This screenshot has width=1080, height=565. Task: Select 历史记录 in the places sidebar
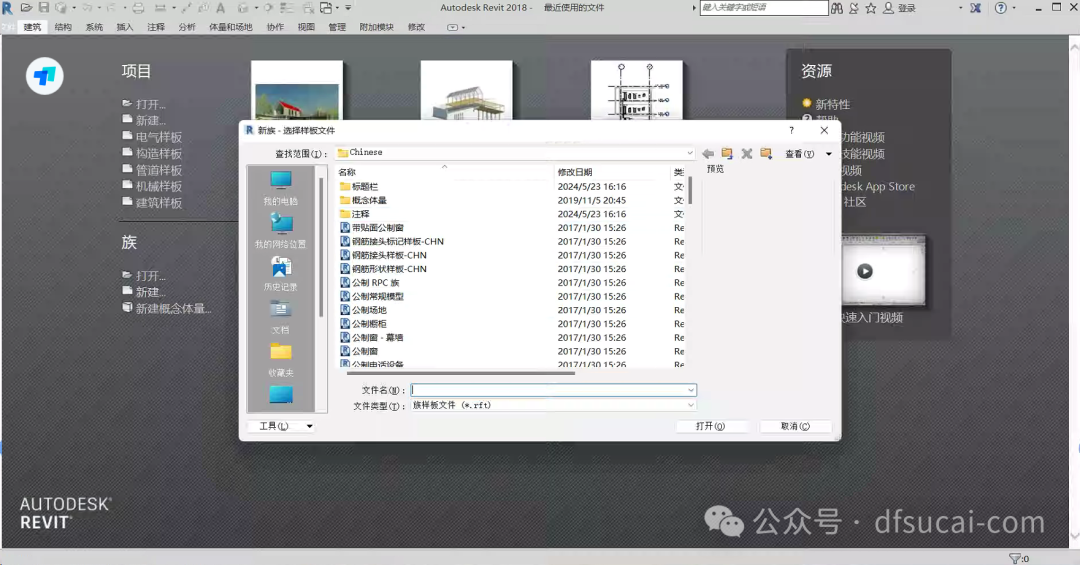pyautogui.click(x=280, y=274)
